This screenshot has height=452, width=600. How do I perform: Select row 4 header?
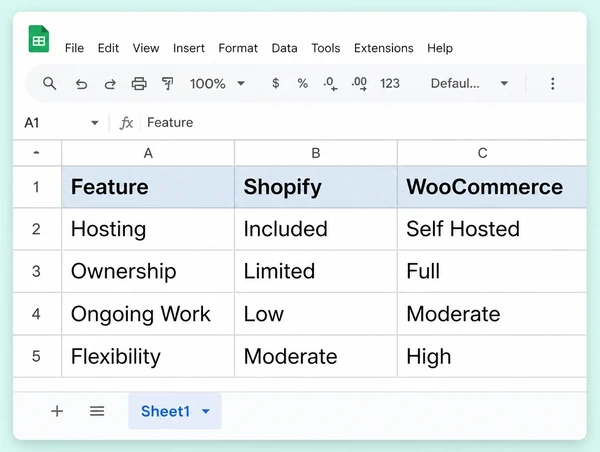37,314
